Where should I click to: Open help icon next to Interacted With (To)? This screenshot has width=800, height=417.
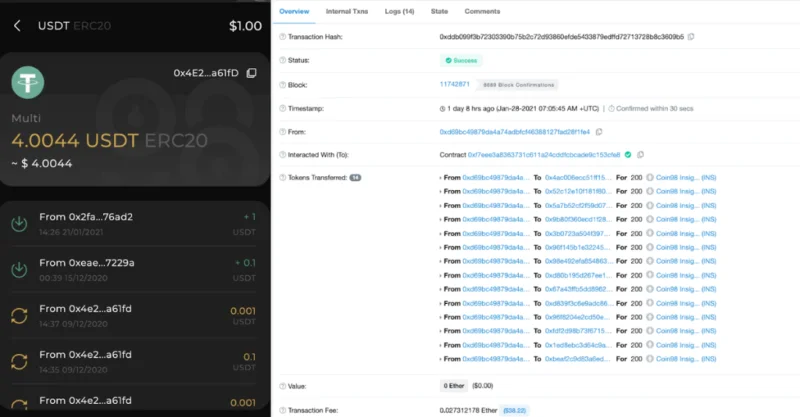(x=283, y=155)
